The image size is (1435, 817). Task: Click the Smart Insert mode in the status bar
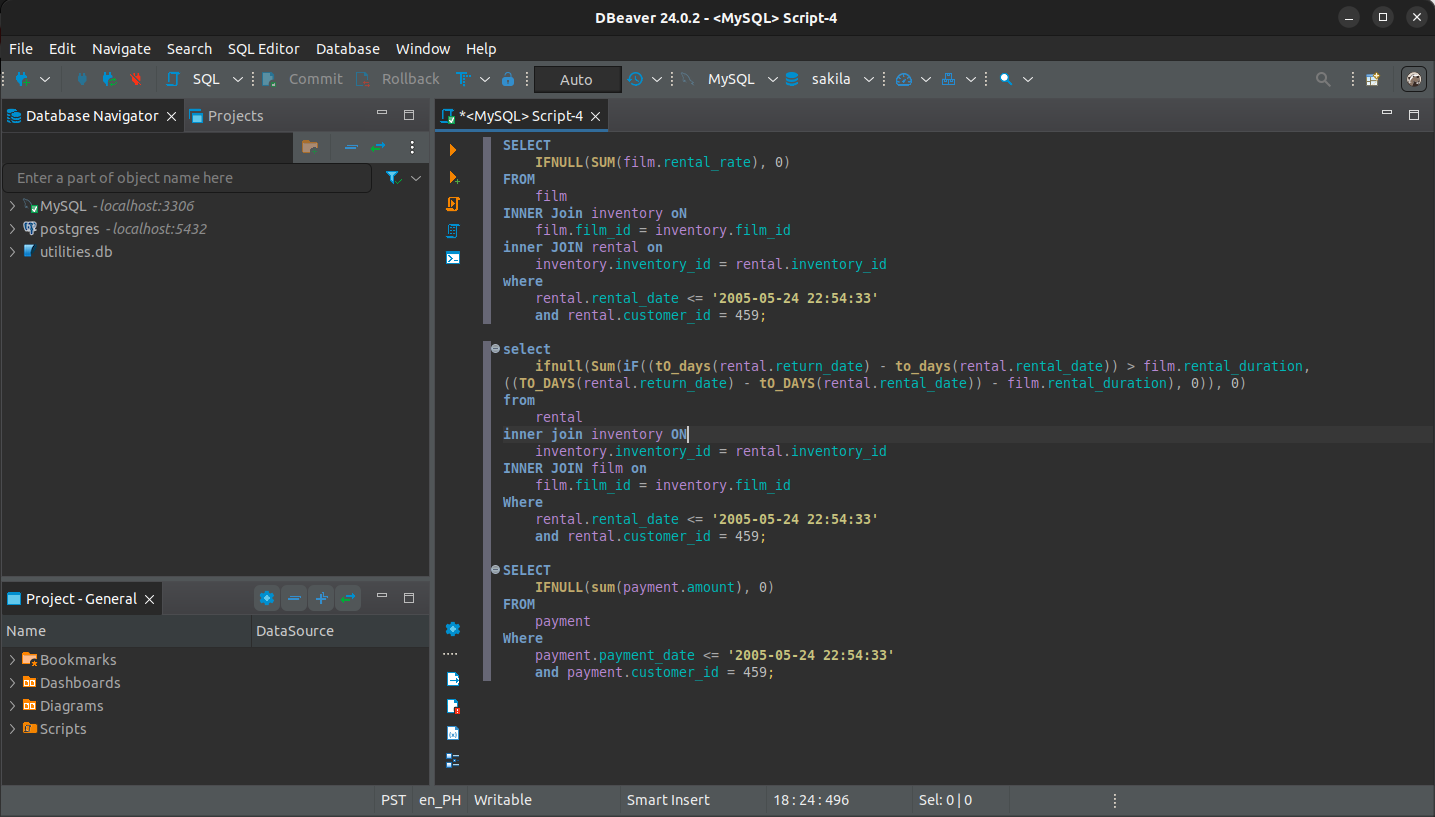coord(668,799)
